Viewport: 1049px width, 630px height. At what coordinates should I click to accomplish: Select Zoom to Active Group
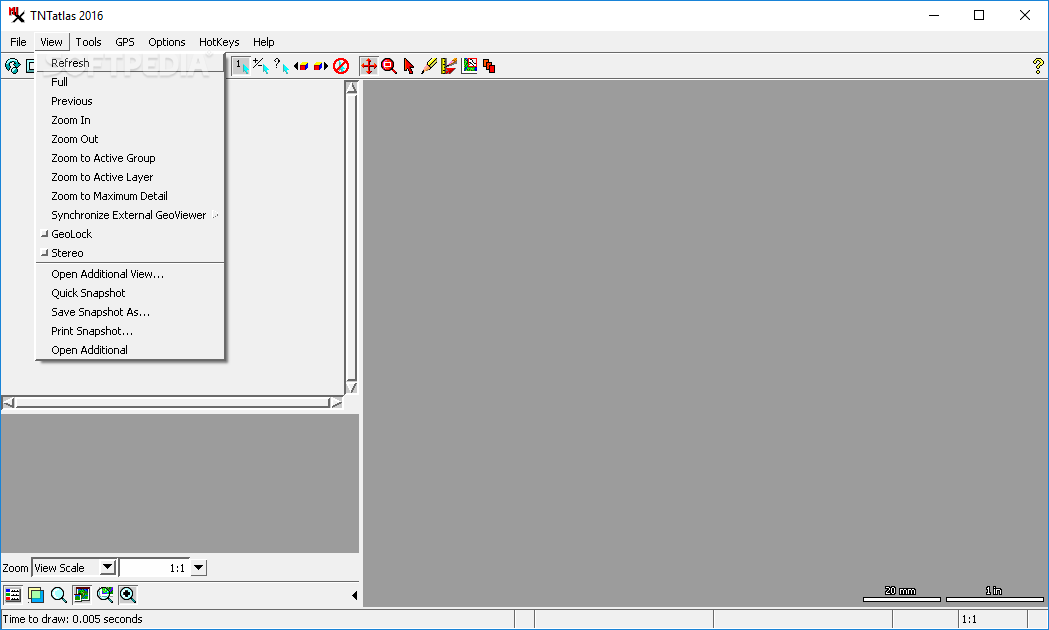(130, 158)
